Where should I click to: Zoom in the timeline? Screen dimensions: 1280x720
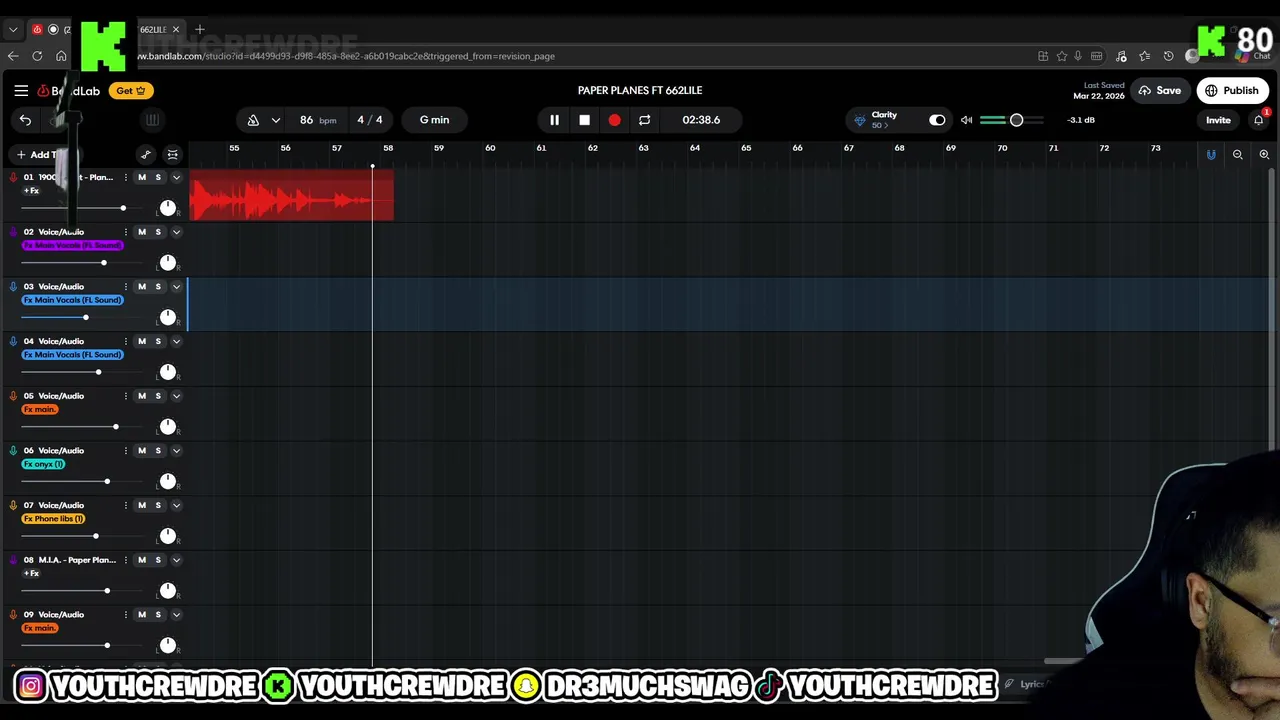[x=1264, y=155]
